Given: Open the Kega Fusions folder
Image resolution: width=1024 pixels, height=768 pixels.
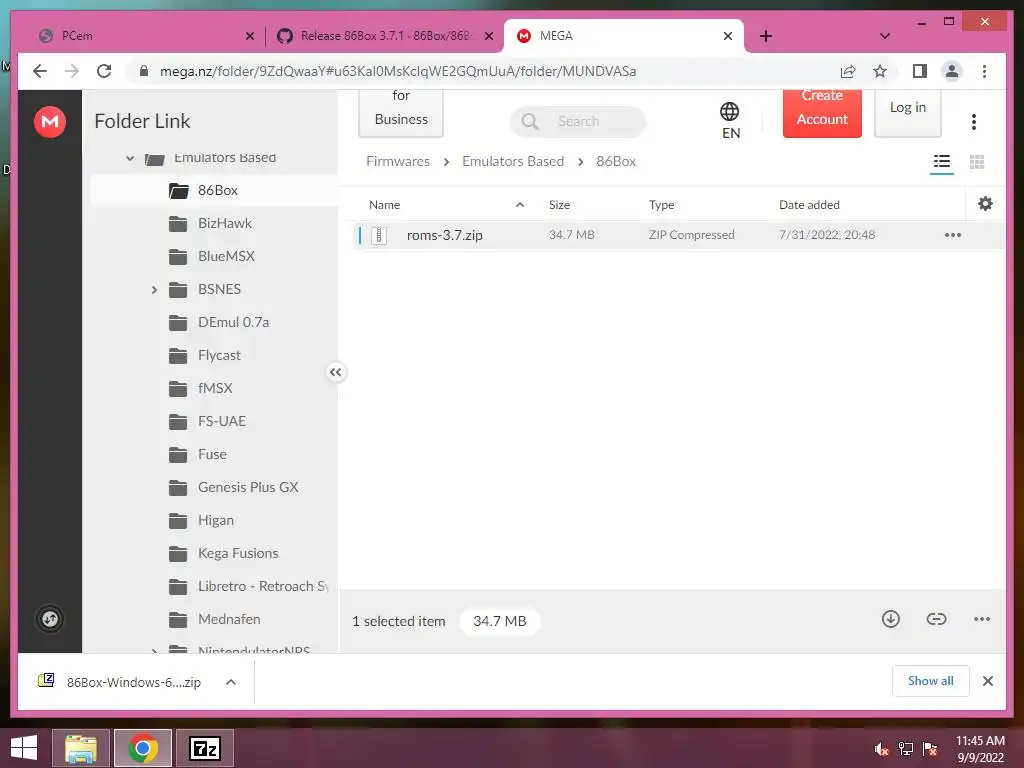Looking at the screenshot, I should click(238, 553).
